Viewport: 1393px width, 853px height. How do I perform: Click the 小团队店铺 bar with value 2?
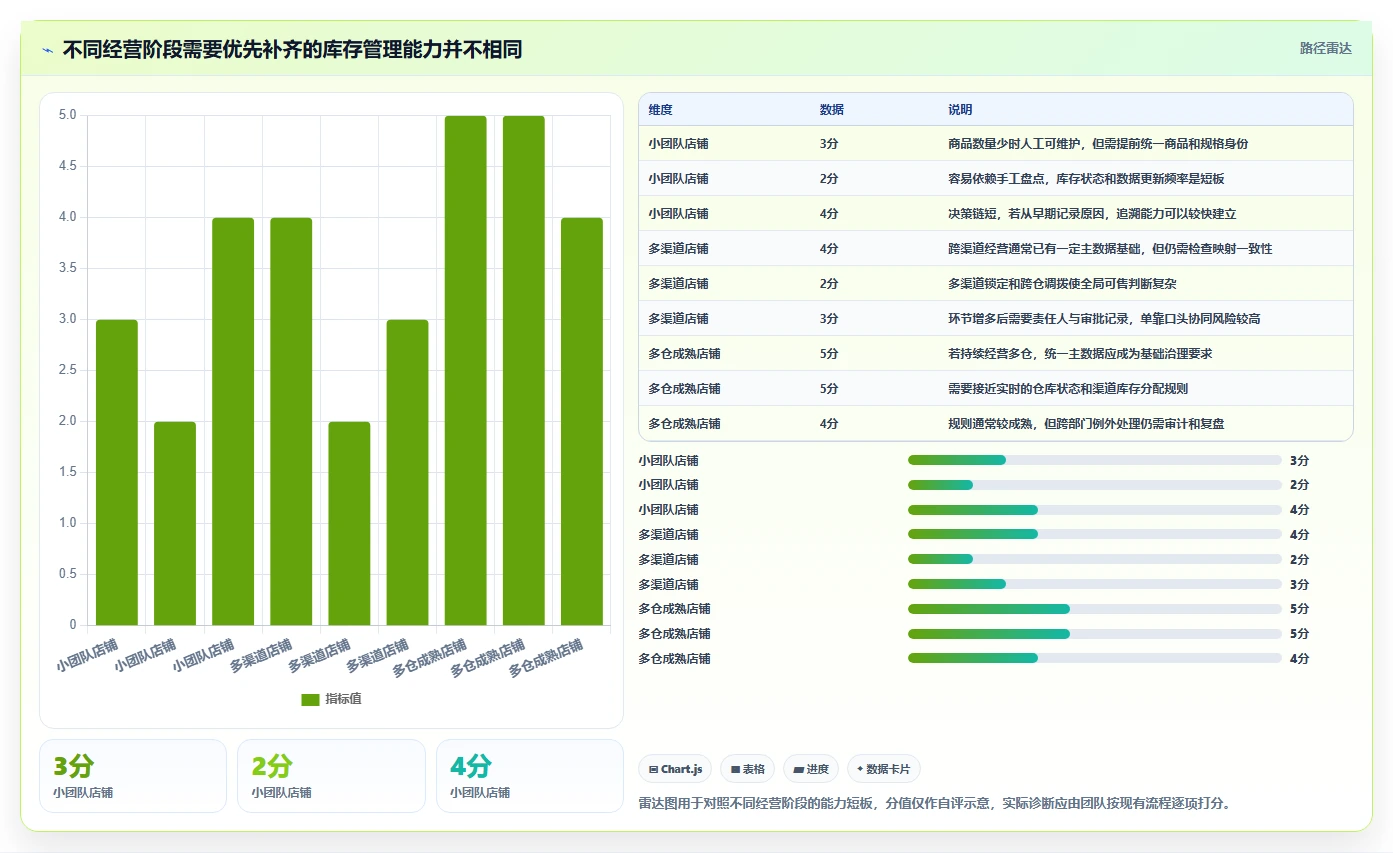tap(175, 523)
